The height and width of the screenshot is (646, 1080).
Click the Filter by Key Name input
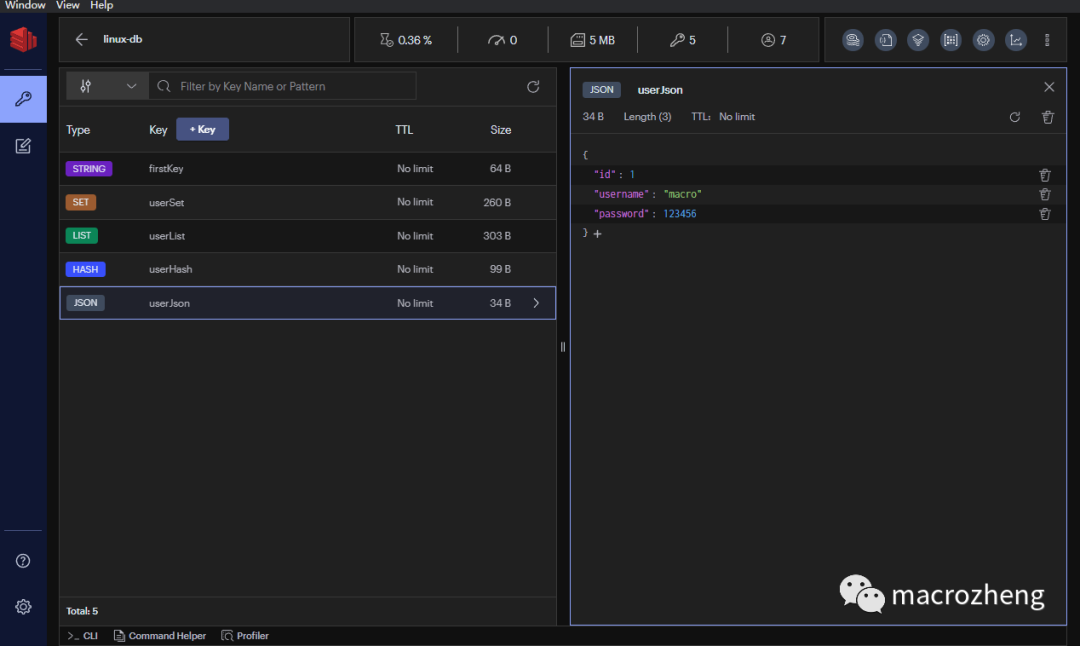(x=282, y=86)
